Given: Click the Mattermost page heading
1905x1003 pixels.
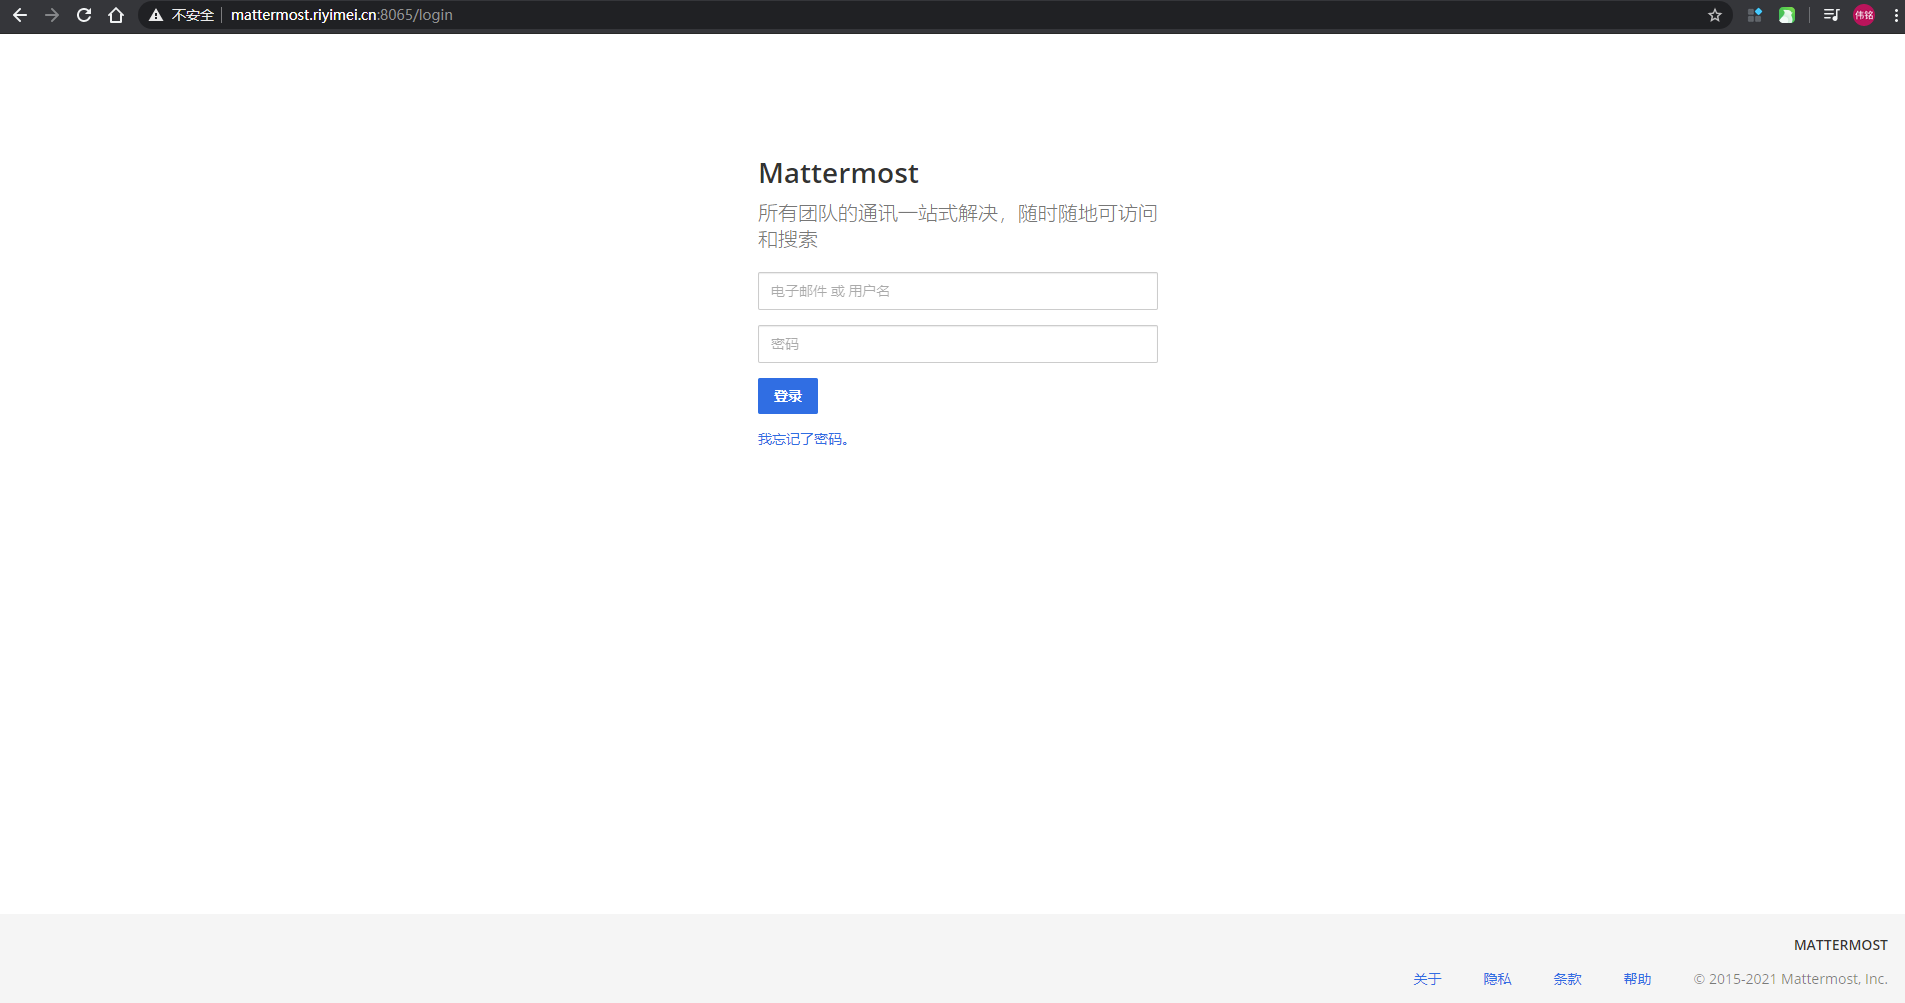Looking at the screenshot, I should pos(838,173).
